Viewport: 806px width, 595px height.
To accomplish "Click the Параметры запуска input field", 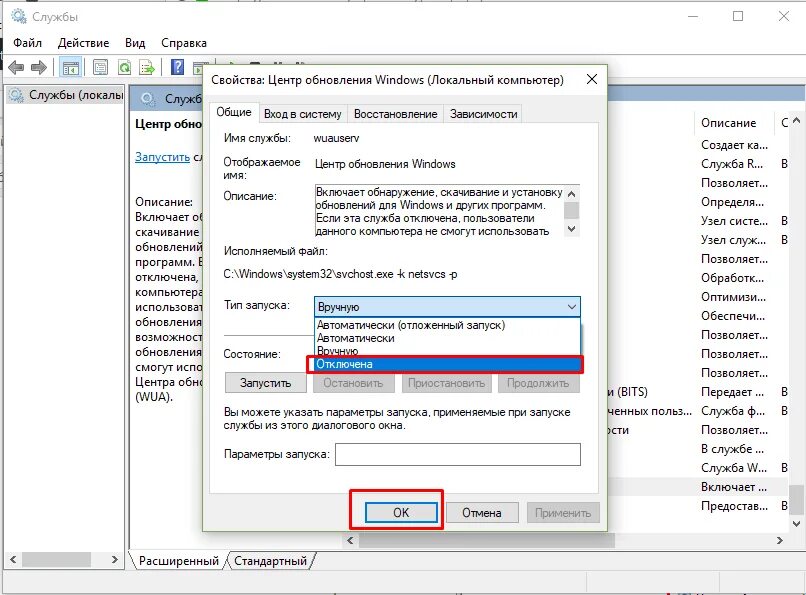I will click(x=457, y=454).
